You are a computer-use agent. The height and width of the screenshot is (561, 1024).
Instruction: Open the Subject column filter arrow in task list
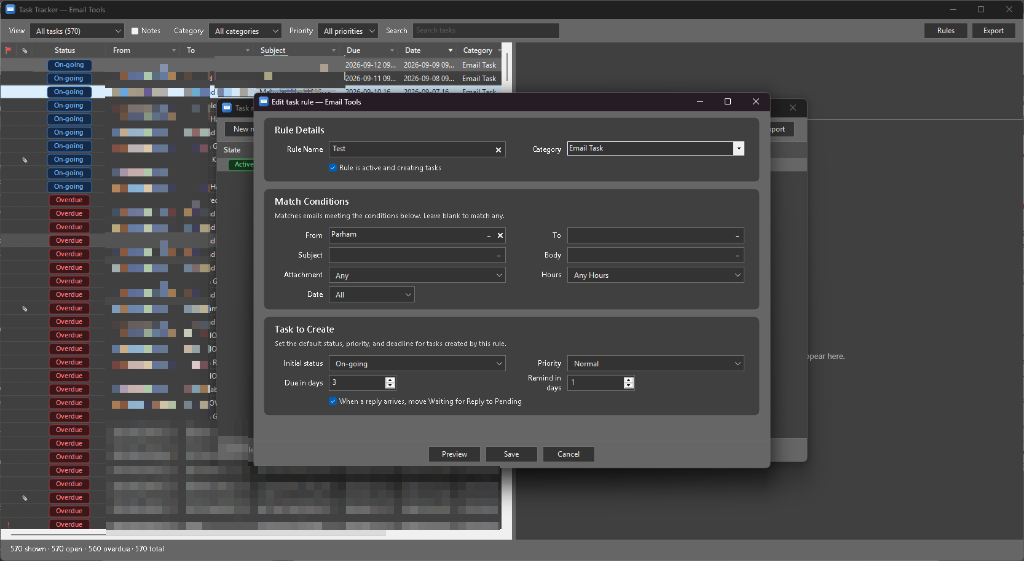click(334, 50)
